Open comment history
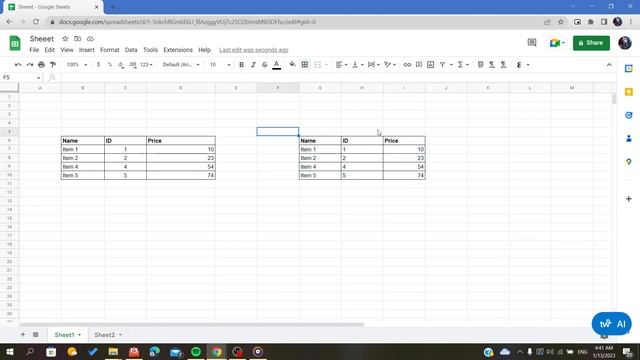The width and height of the screenshot is (640, 360). [x=532, y=42]
